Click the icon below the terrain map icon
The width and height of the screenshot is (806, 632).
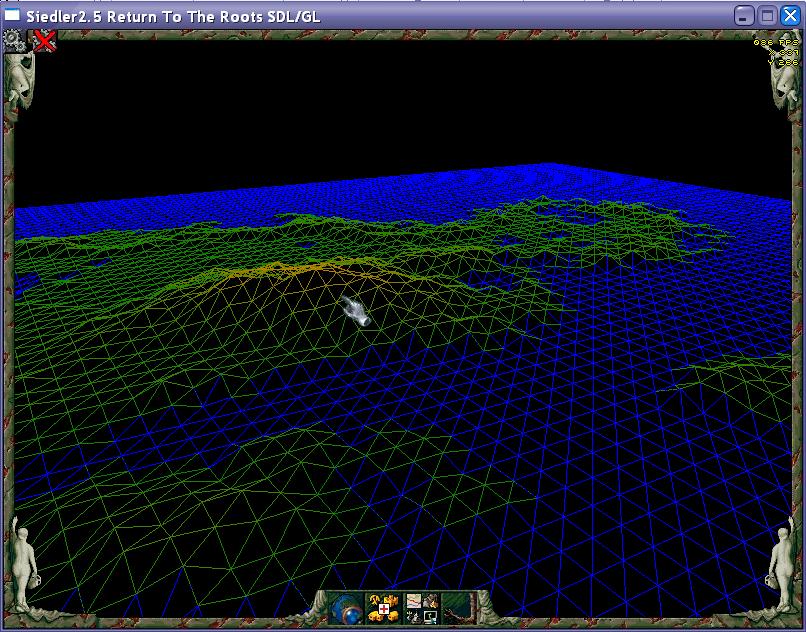pyautogui.click(x=413, y=616)
